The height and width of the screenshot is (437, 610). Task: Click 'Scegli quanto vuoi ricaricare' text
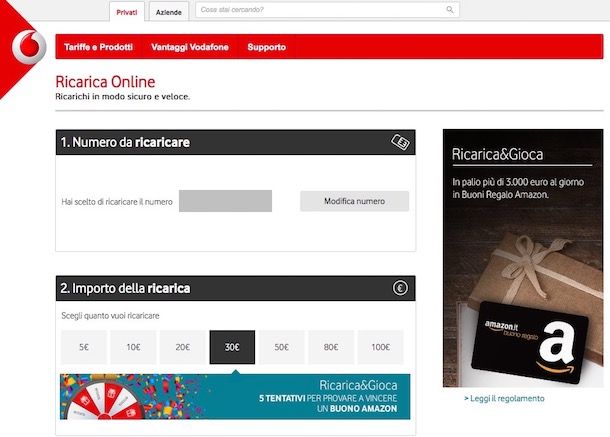click(110, 316)
